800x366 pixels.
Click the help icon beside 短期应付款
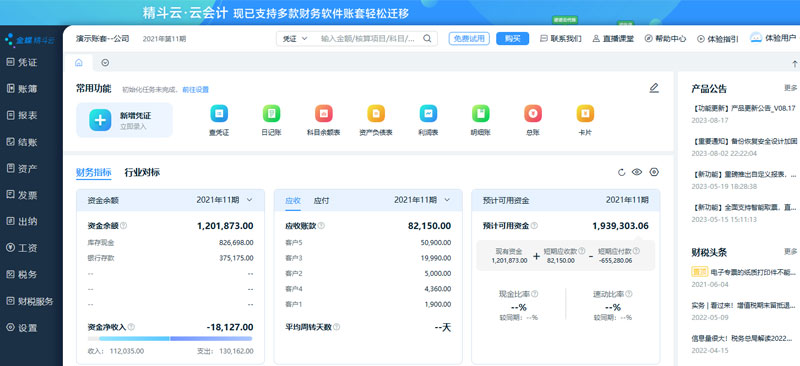tap(636, 251)
